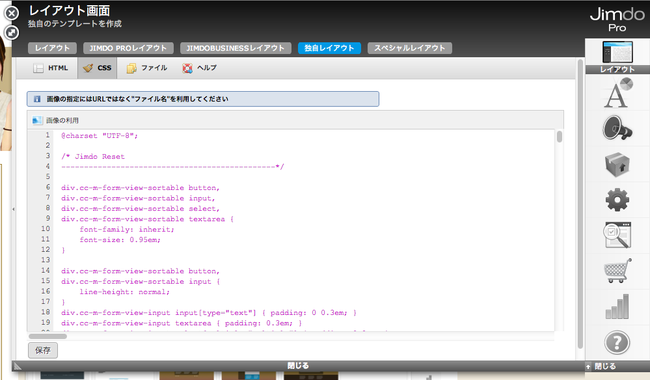Click code line '@charset "UTF-8";'
The height and width of the screenshot is (380, 650).
[x=99, y=136]
